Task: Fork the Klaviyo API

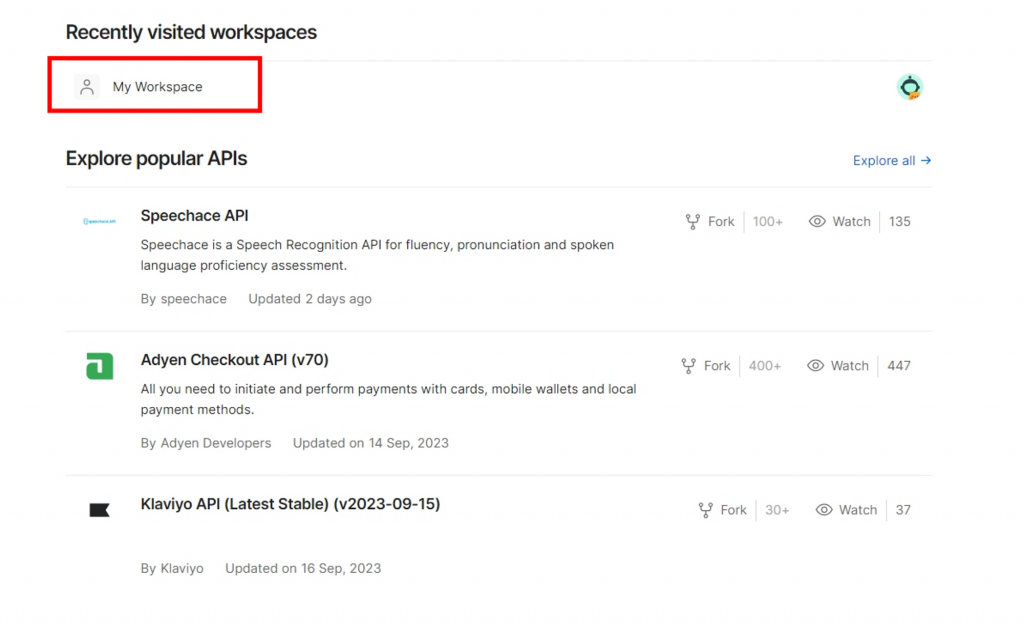Action: pos(722,510)
